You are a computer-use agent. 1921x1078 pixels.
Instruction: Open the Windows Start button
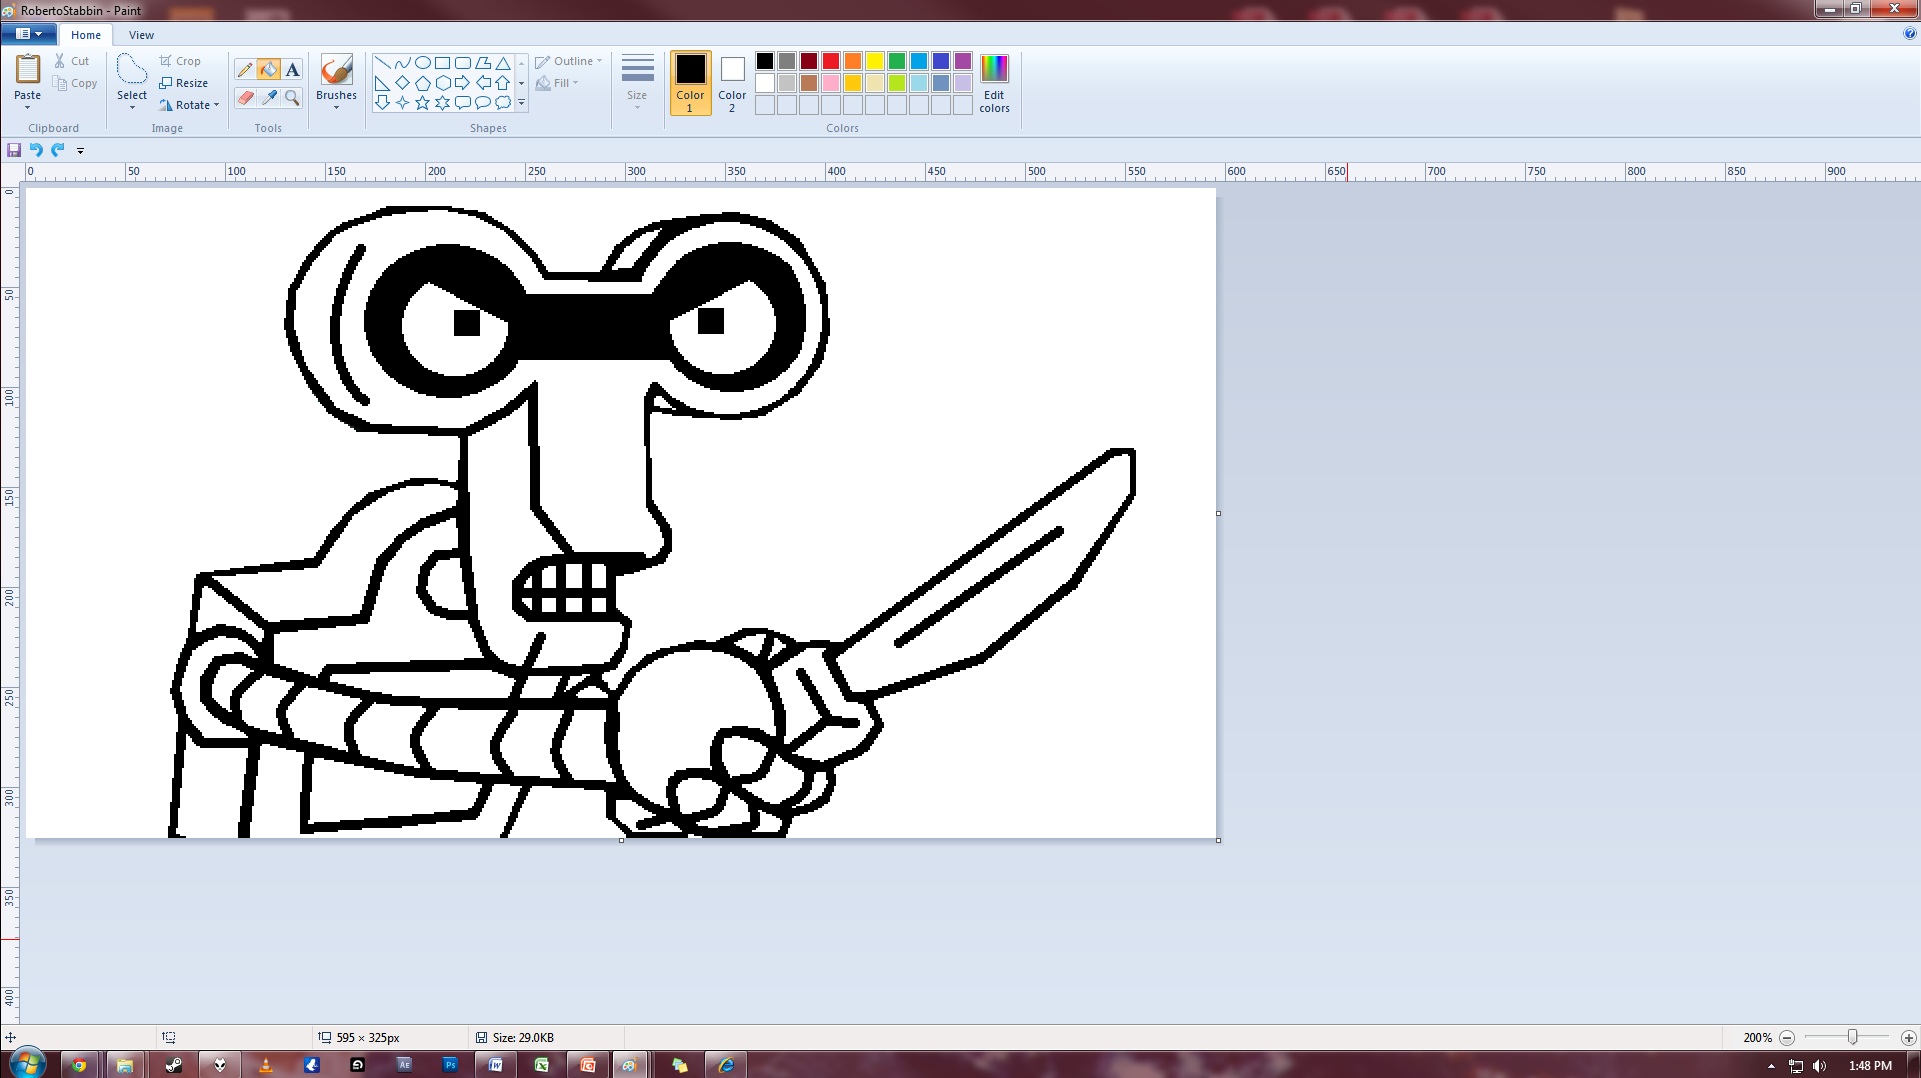(x=27, y=1063)
